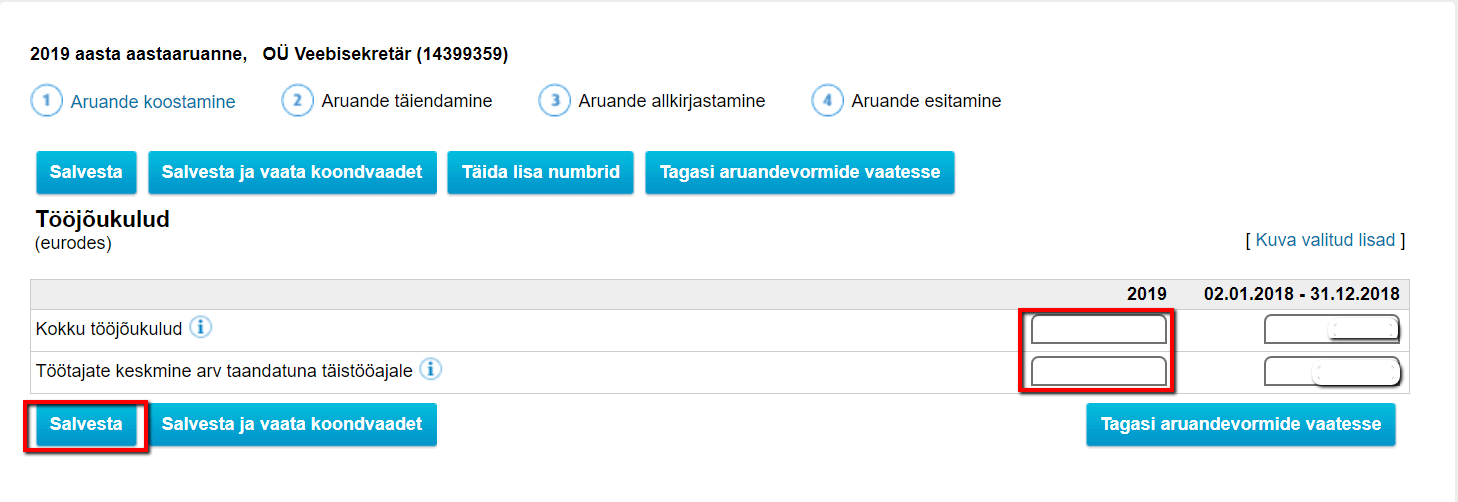The image size is (1458, 502).
Task: Click top Salvesta ja vaata koondvaadet button
Action: [x=292, y=172]
